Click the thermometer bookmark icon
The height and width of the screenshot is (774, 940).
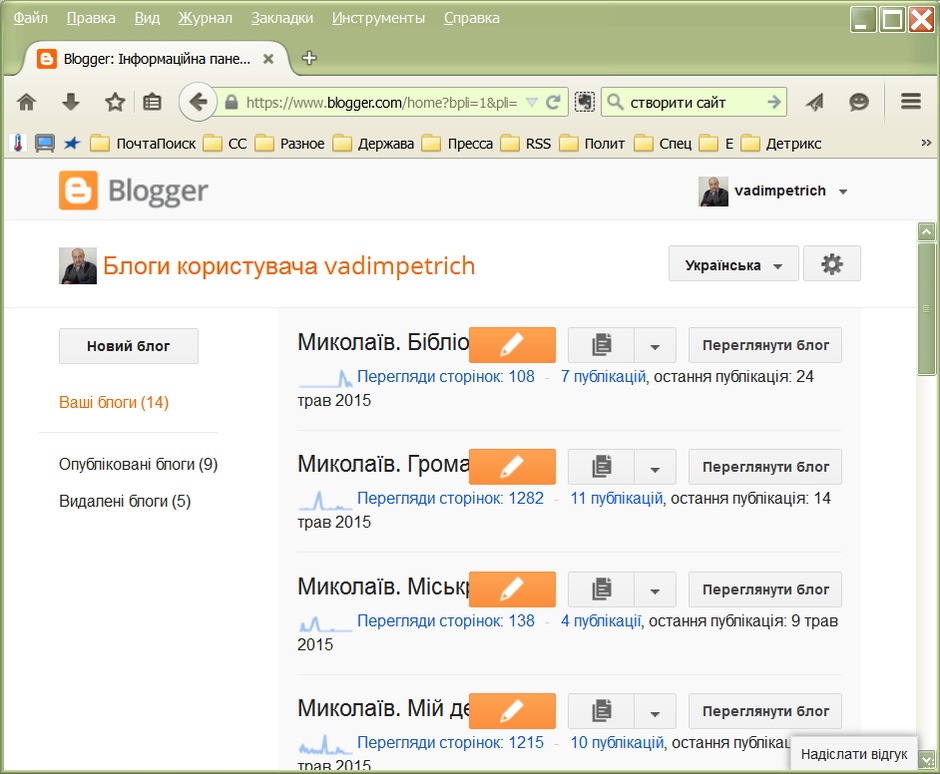[18, 144]
